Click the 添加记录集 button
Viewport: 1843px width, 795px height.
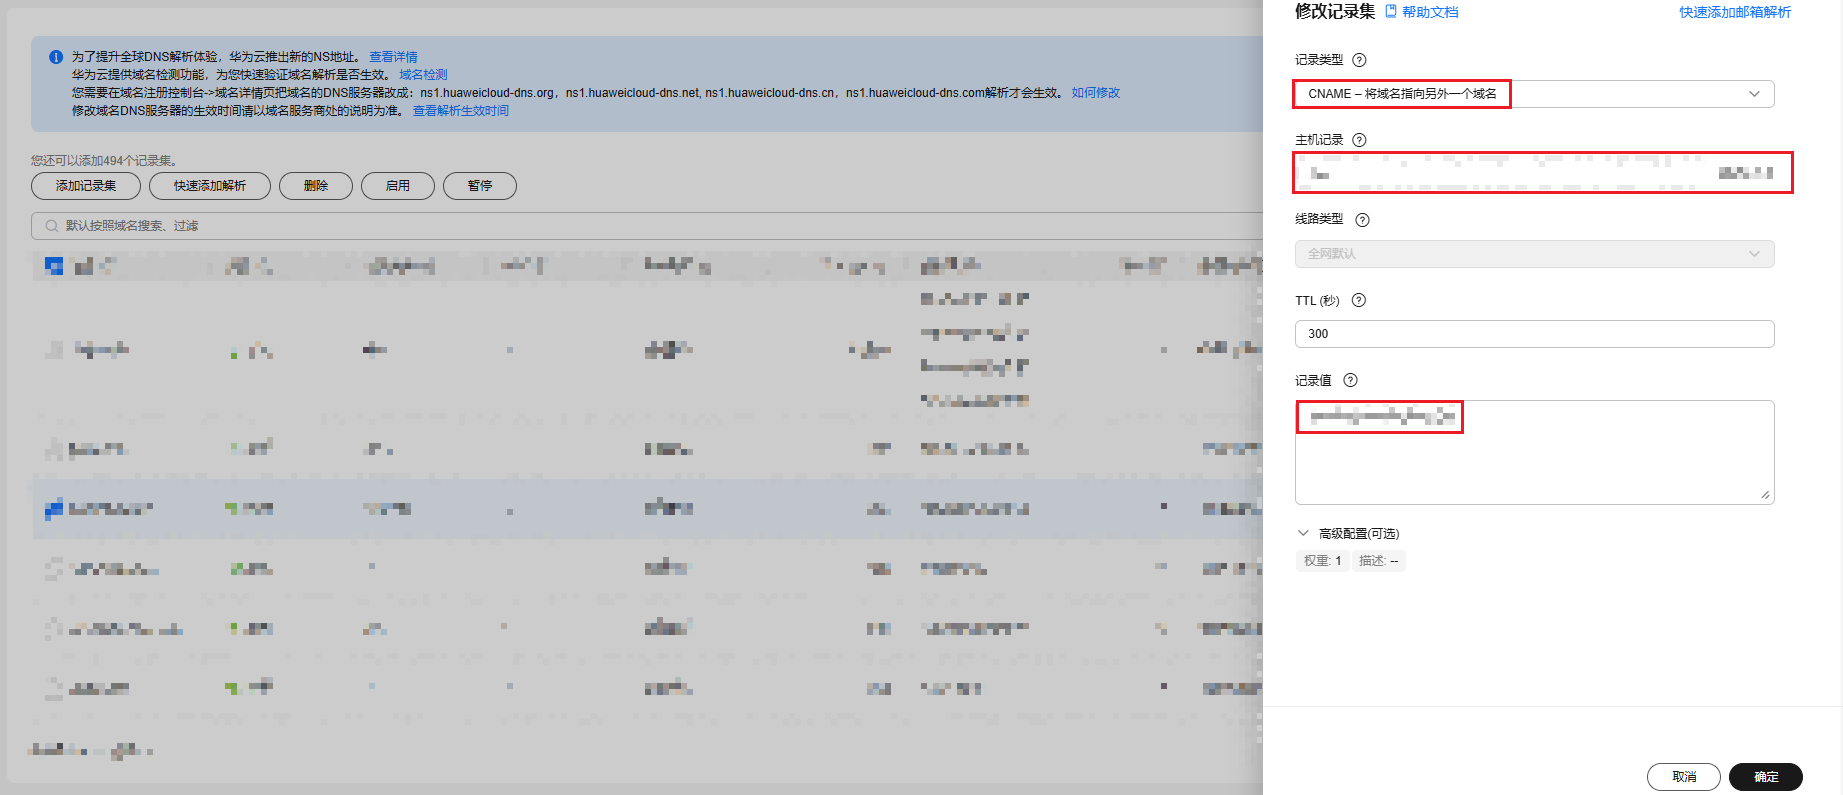tap(86, 186)
